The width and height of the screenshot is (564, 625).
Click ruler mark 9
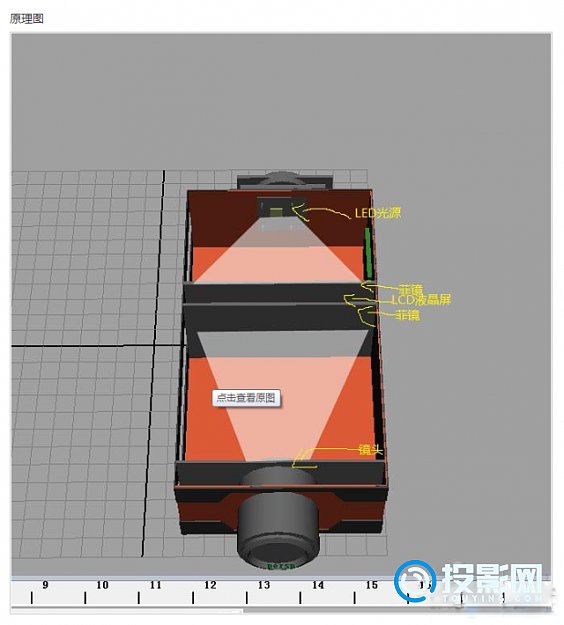tap(45, 585)
